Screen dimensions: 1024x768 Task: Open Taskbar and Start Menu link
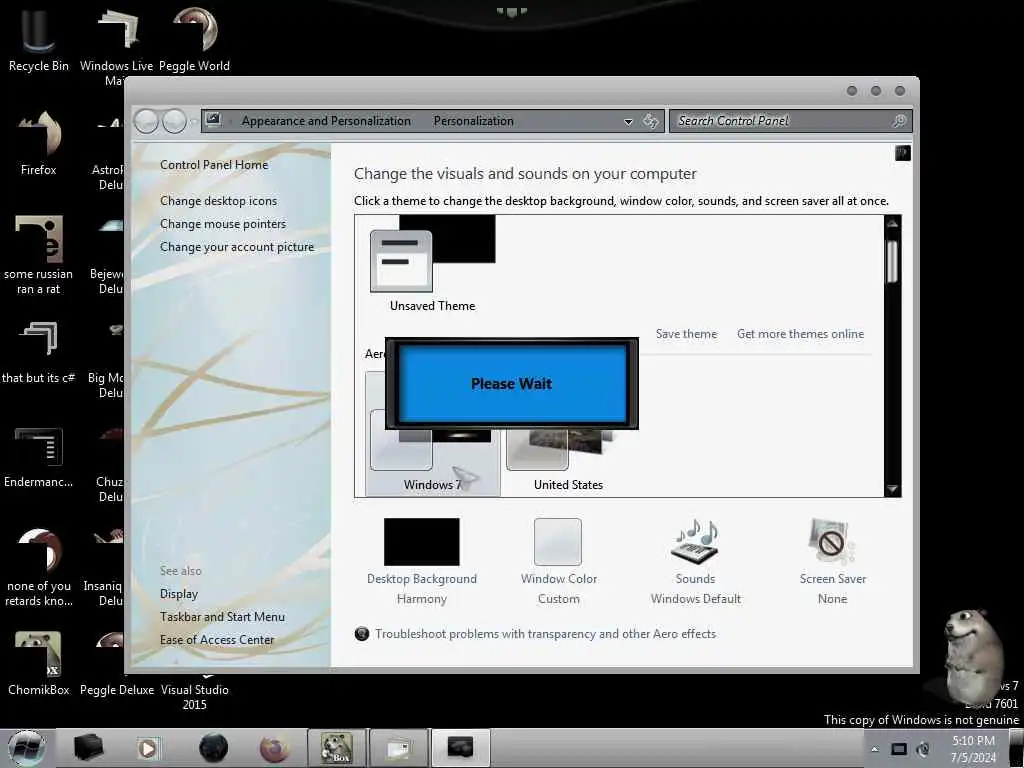222,616
